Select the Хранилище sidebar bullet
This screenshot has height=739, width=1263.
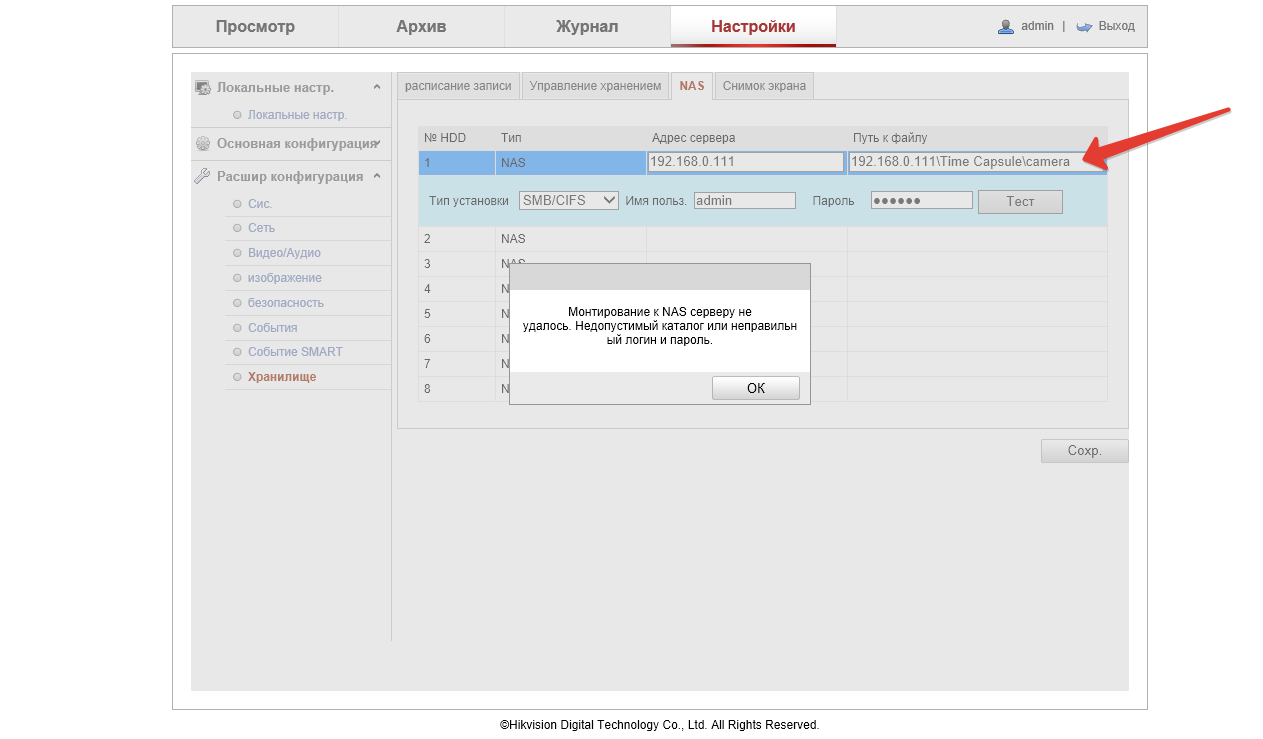237,377
